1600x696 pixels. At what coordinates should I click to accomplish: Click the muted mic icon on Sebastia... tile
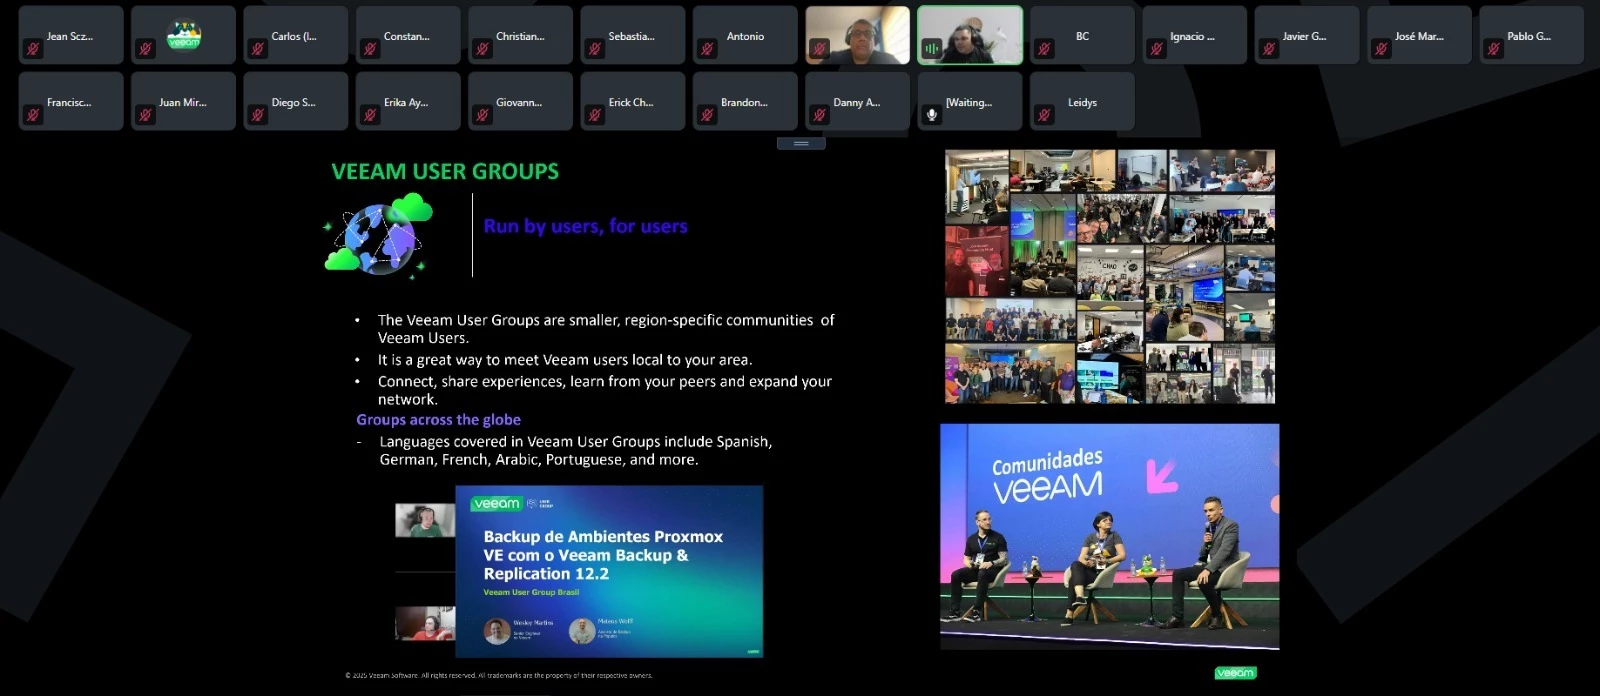pyautogui.click(x=595, y=49)
